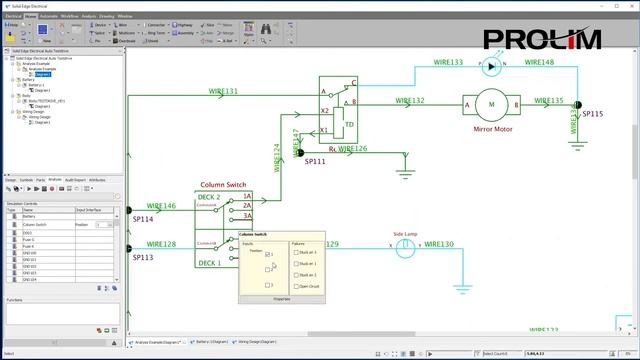Select the Assembly tool in ribbon
Image resolution: width=640 pixels, height=360 pixels.
pos(183,33)
